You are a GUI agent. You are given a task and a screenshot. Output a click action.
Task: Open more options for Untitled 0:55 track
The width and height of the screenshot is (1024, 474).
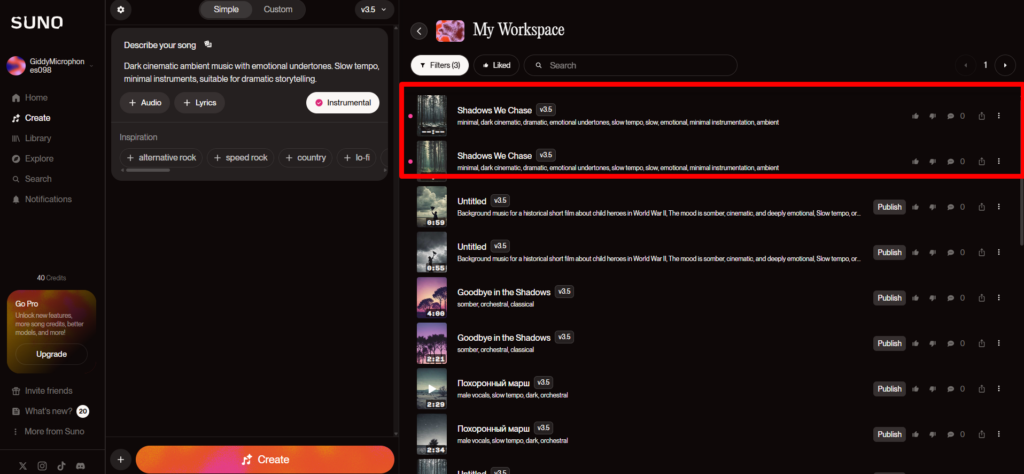point(999,252)
